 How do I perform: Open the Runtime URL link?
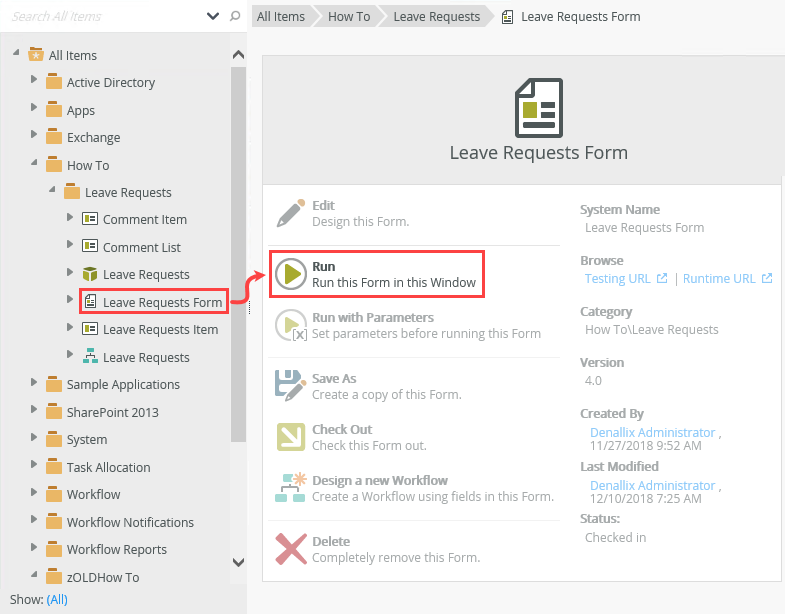[719, 278]
